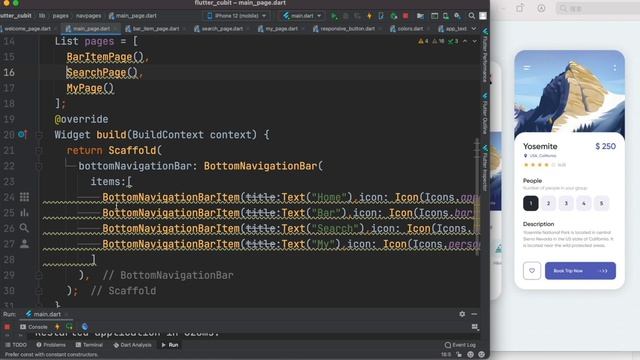Toggle fold marker at line 29

[39, 275]
